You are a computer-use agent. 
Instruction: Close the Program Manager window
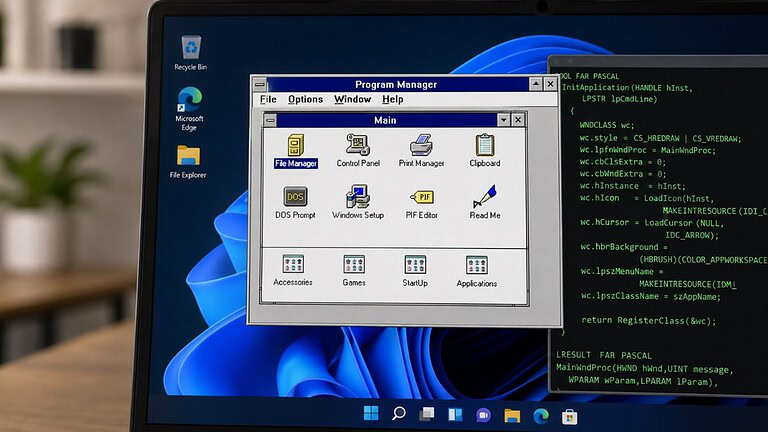[x=551, y=84]
